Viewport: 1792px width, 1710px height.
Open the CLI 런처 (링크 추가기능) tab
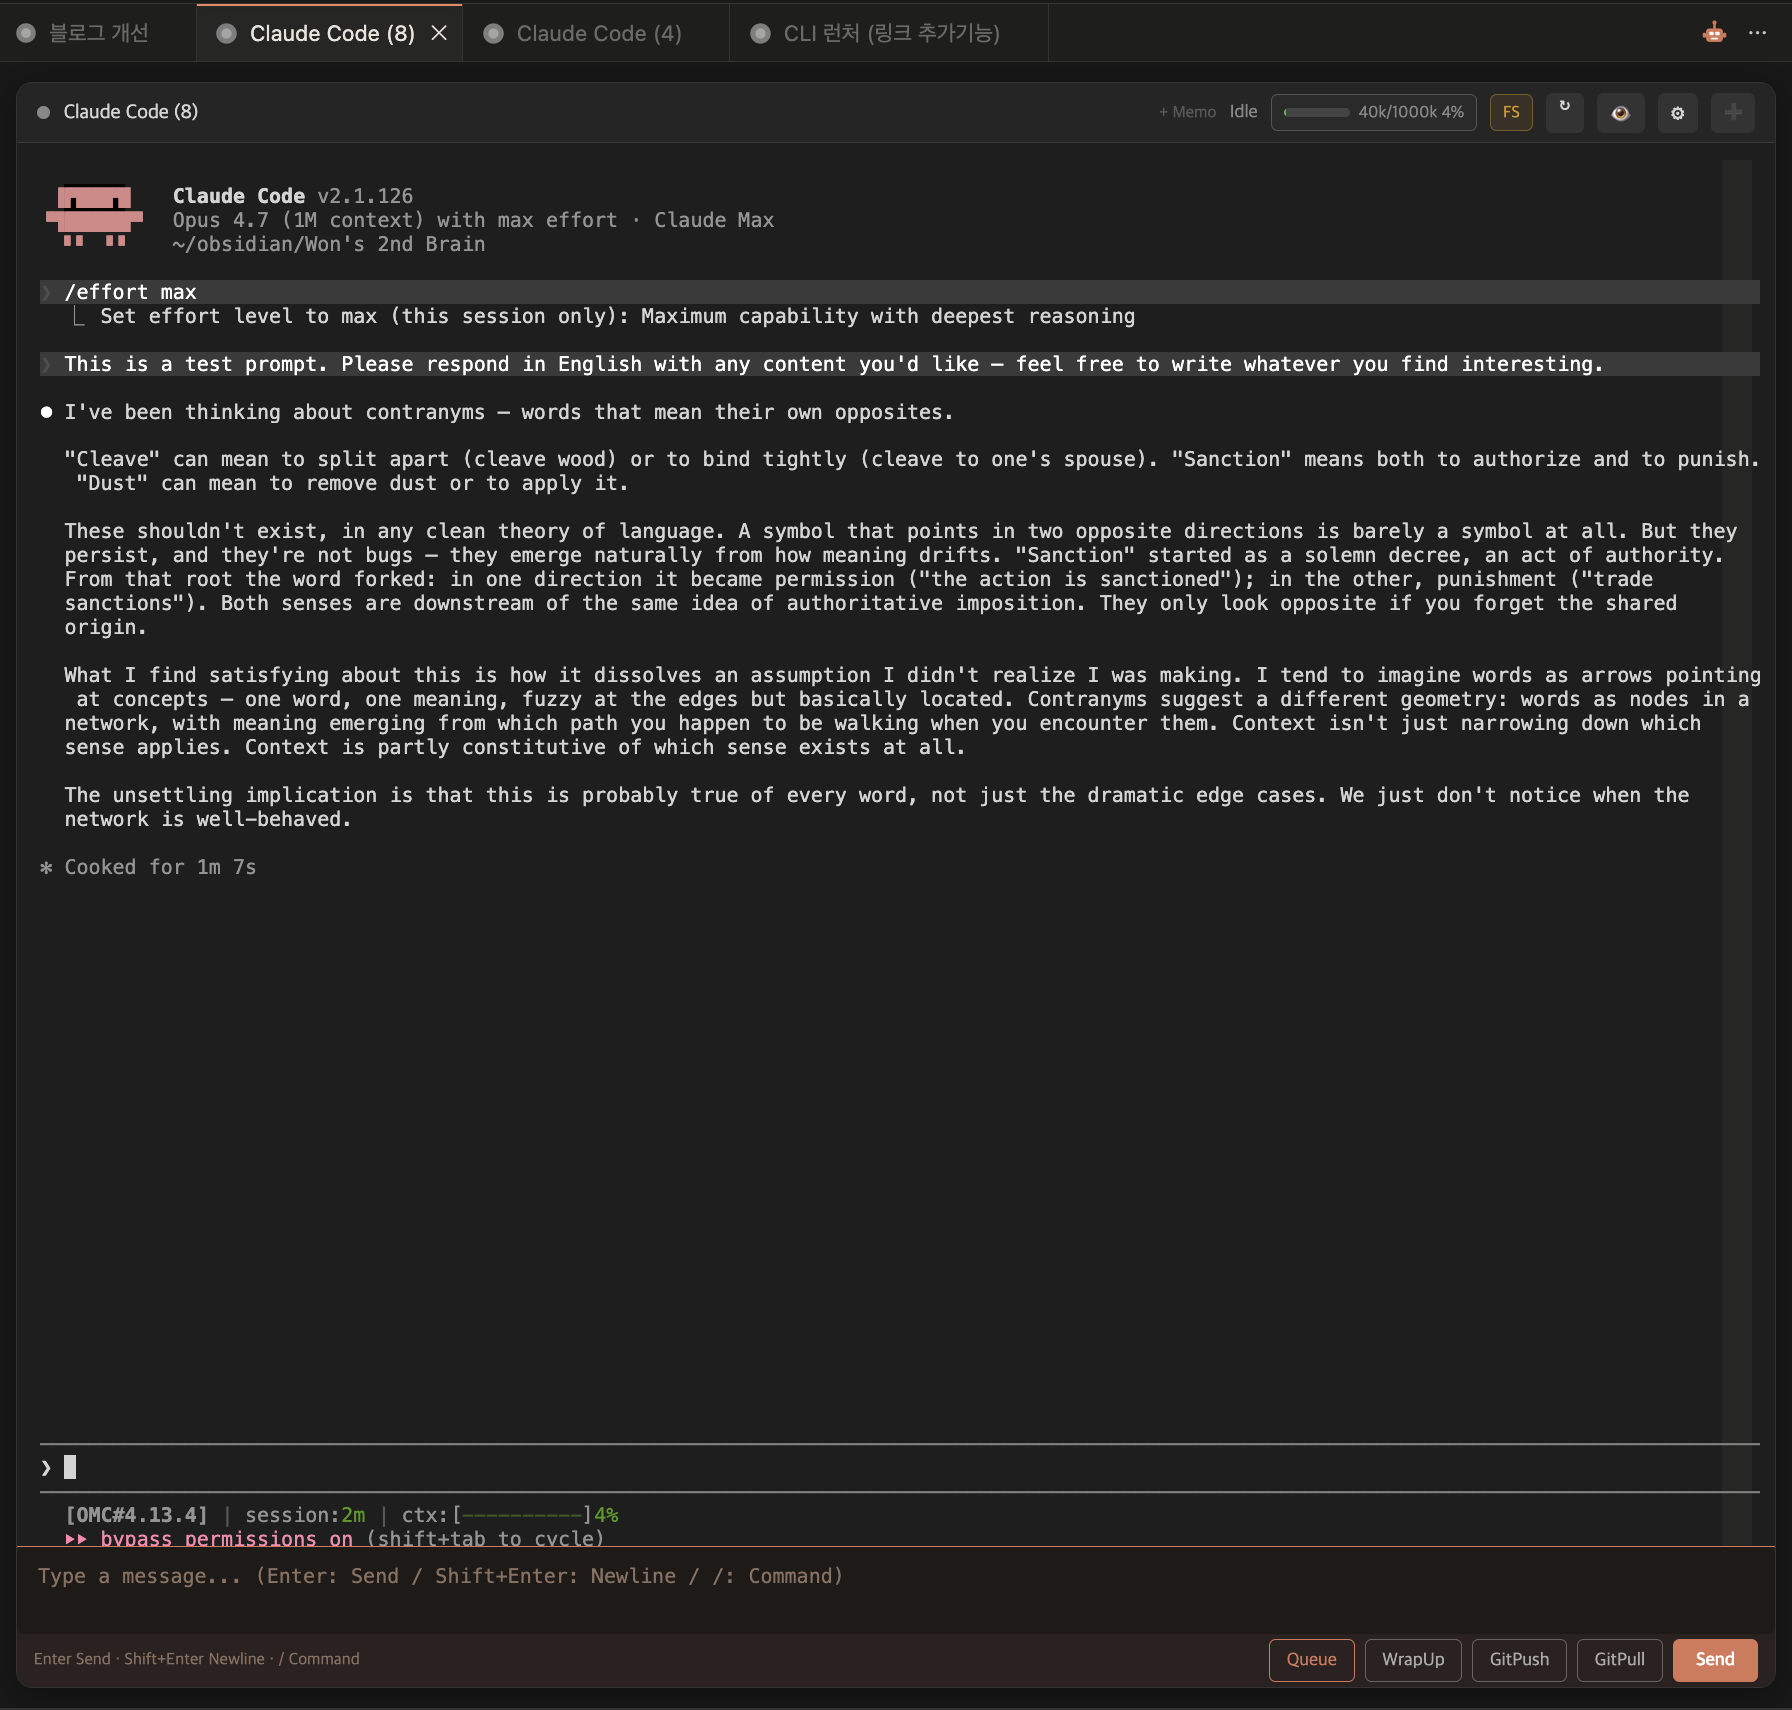[890, 33]
